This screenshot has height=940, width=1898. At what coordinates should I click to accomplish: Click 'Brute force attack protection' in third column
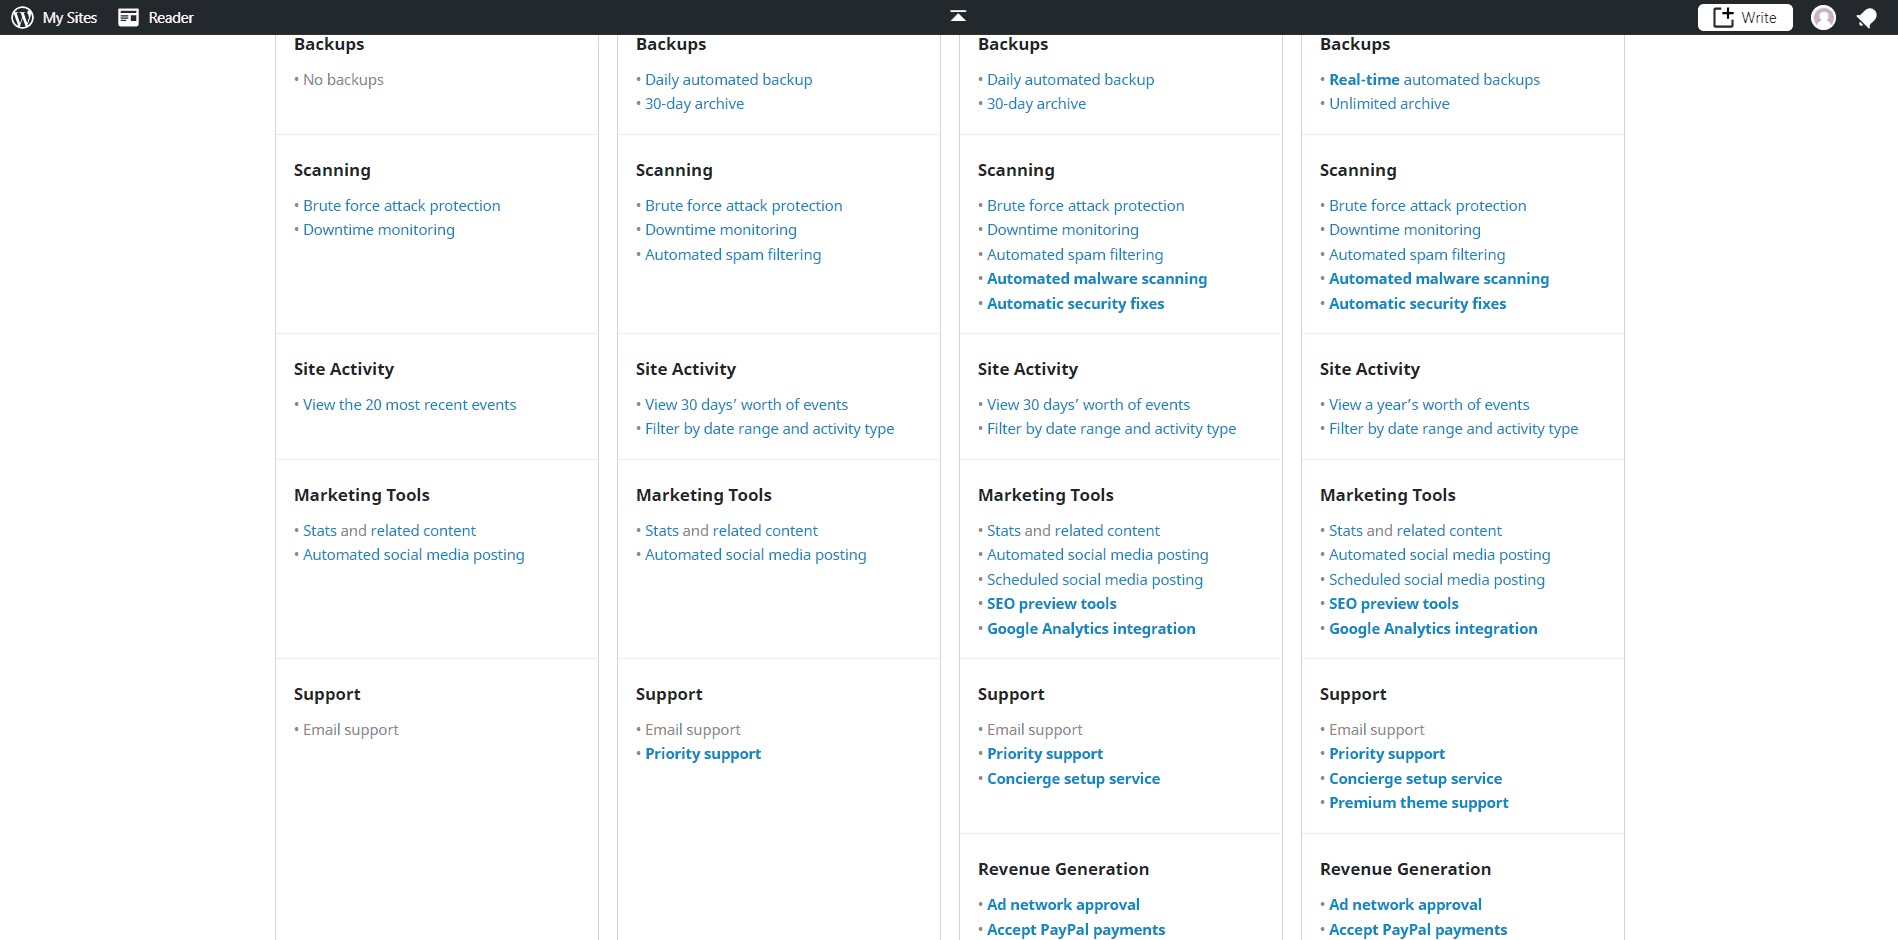click(x=1086, y=206)
